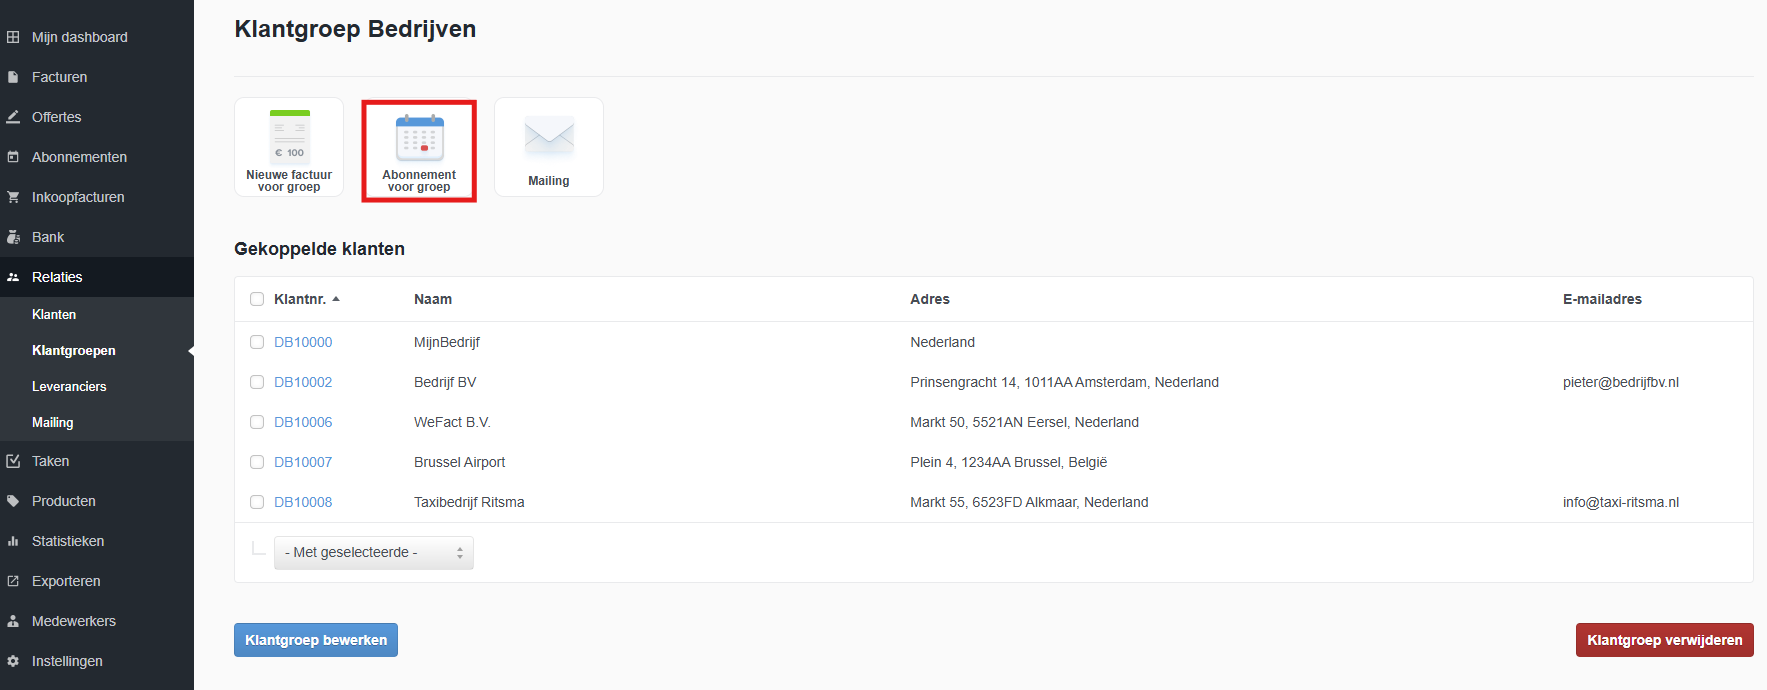Click the Mailing envelope icon

(549, 137)
